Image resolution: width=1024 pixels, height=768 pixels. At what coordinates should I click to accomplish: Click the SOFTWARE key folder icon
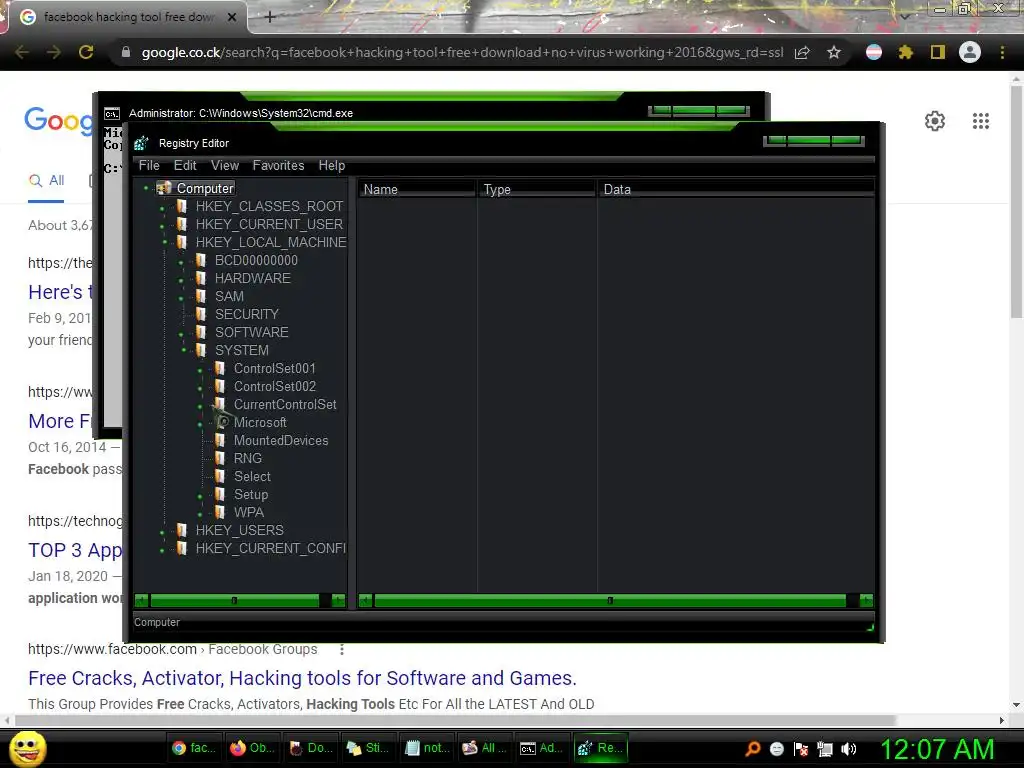coord(201,332)
